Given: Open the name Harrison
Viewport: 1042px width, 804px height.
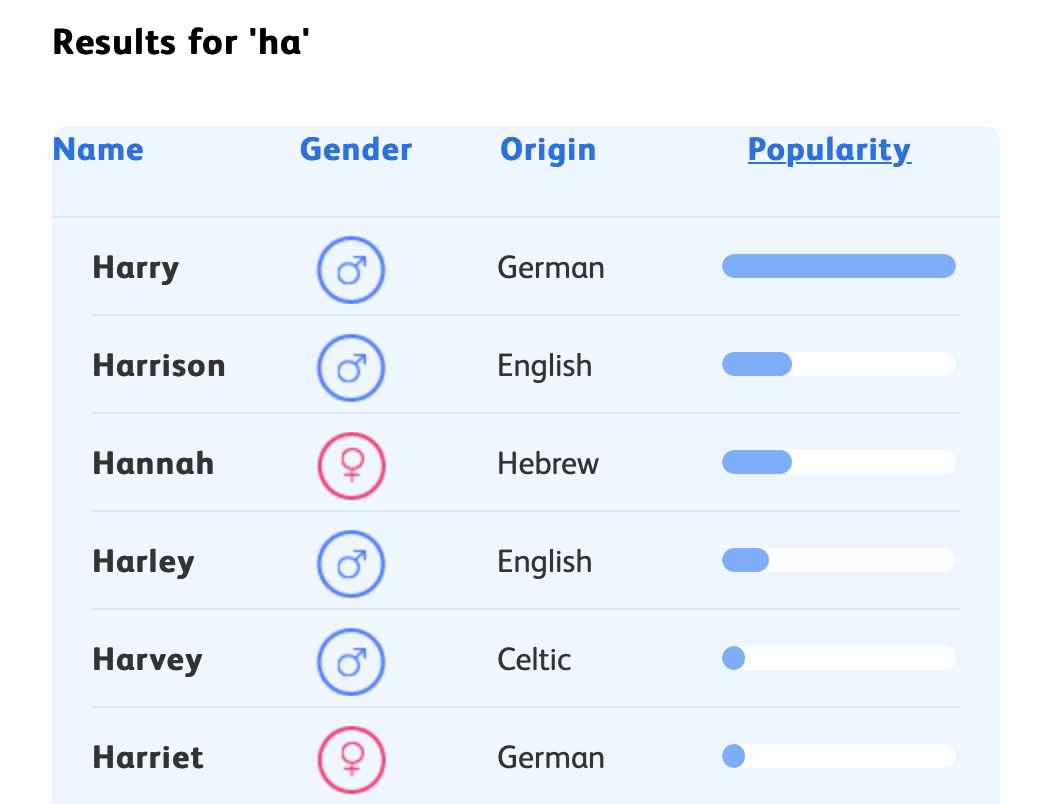Looking at the screenshot, I should point(159,366).
